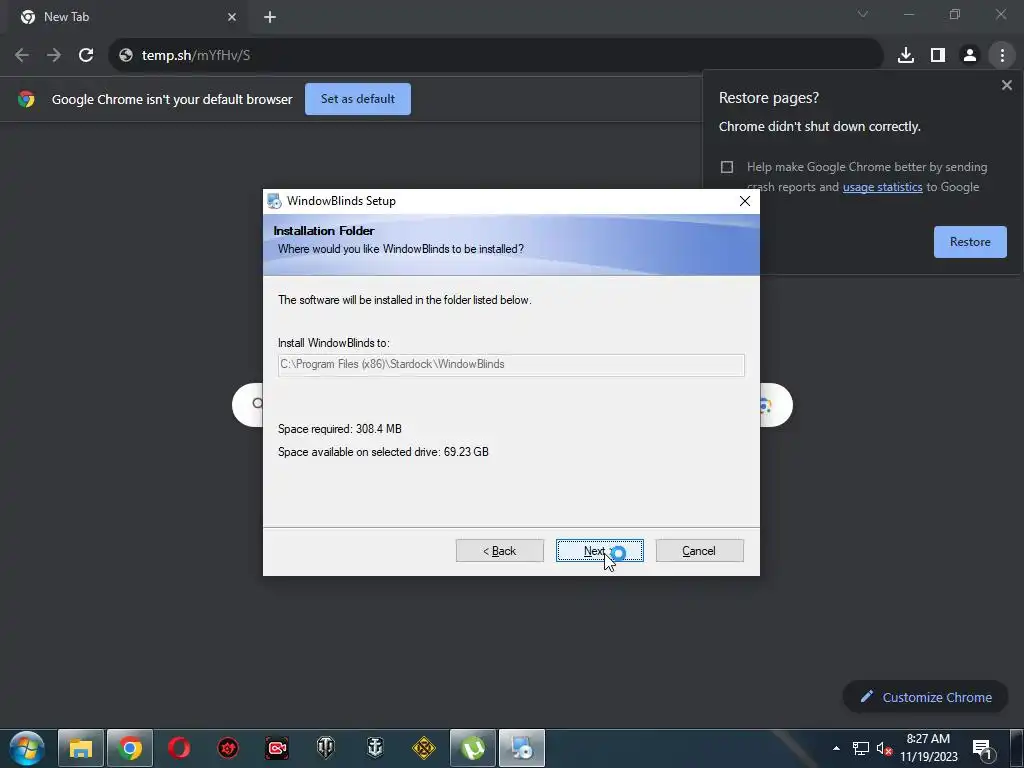Click the WindowBlinds Setup title icon

click(274, 201)
